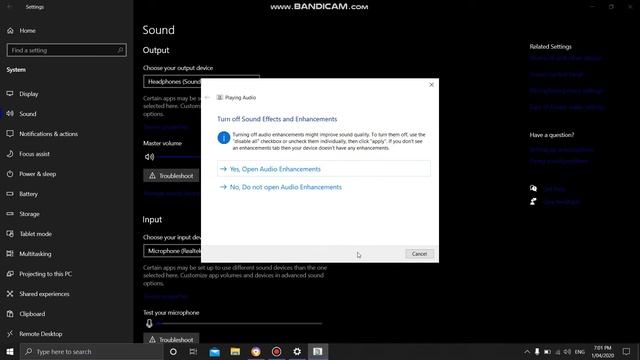Go back in the Playing Audio troubleshooter
Image resolution: width=640 pixels, height=360 pixels.
coord(207,98)
